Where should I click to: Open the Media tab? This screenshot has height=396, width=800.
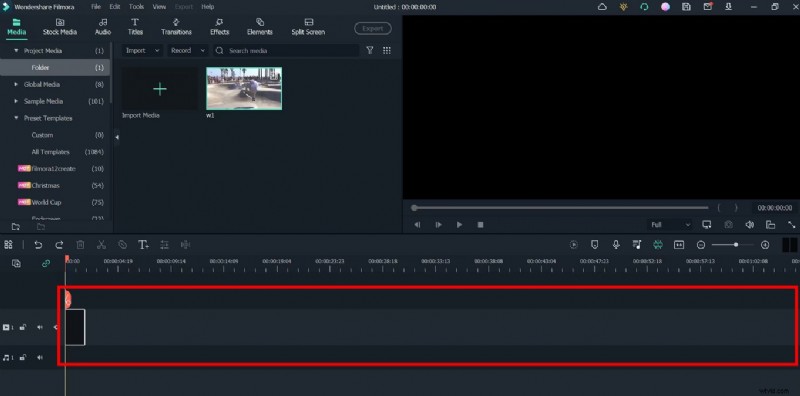point(16,27)
